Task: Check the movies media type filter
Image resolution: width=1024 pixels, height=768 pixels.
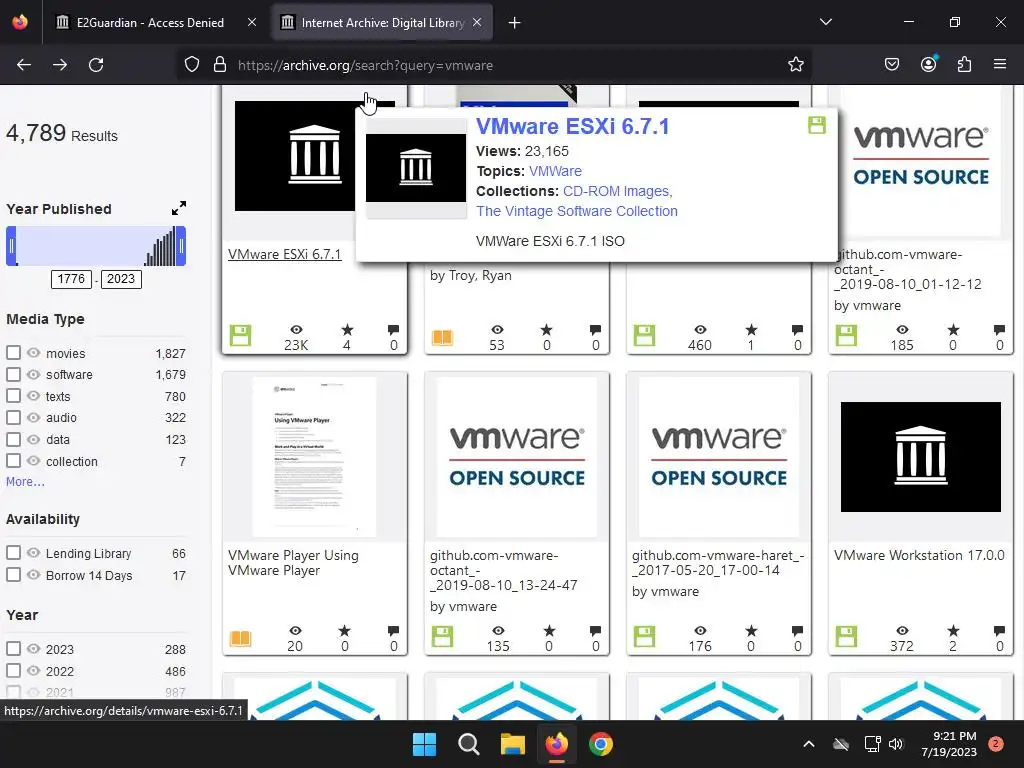Action: tap(13, 353)
